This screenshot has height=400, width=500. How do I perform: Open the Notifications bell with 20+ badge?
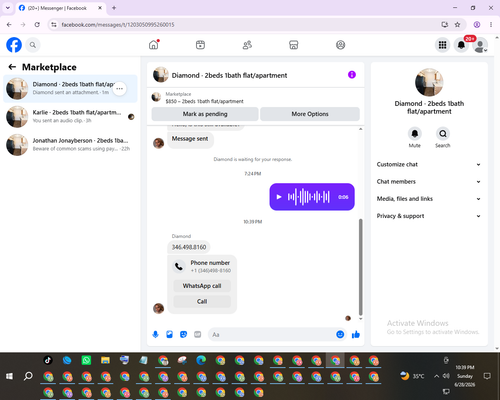461,45
